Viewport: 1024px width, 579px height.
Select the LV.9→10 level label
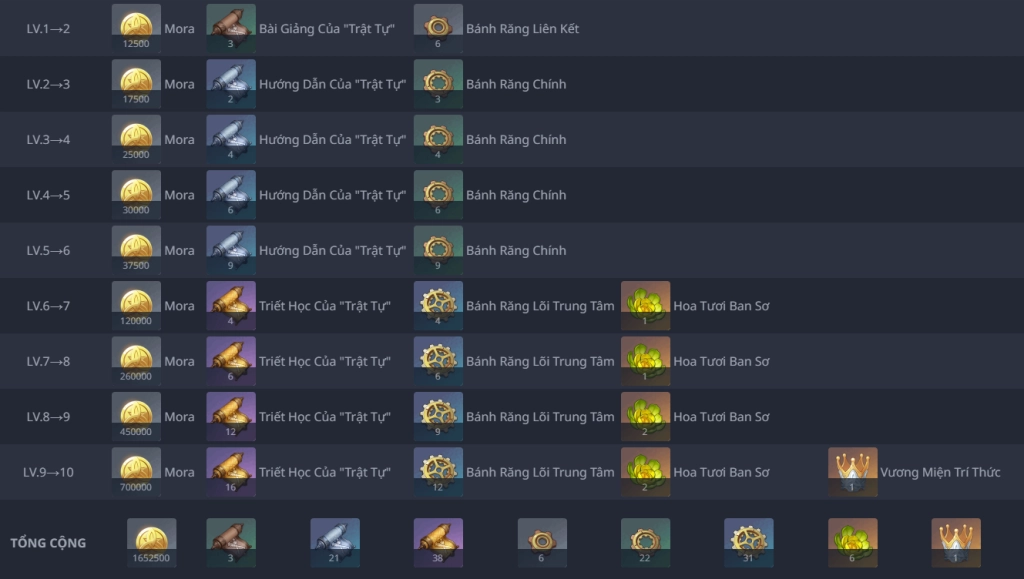pyautogui.click(x=48, y=472)
